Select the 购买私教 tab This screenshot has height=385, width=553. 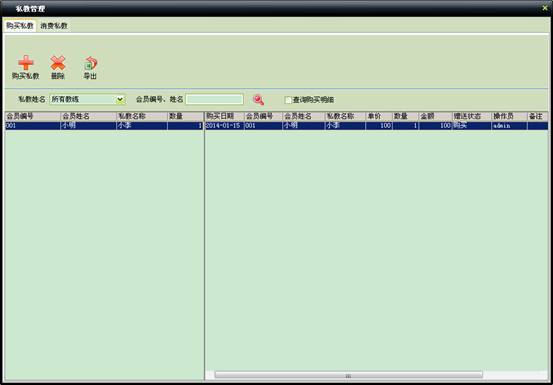(x=20, y=26)
